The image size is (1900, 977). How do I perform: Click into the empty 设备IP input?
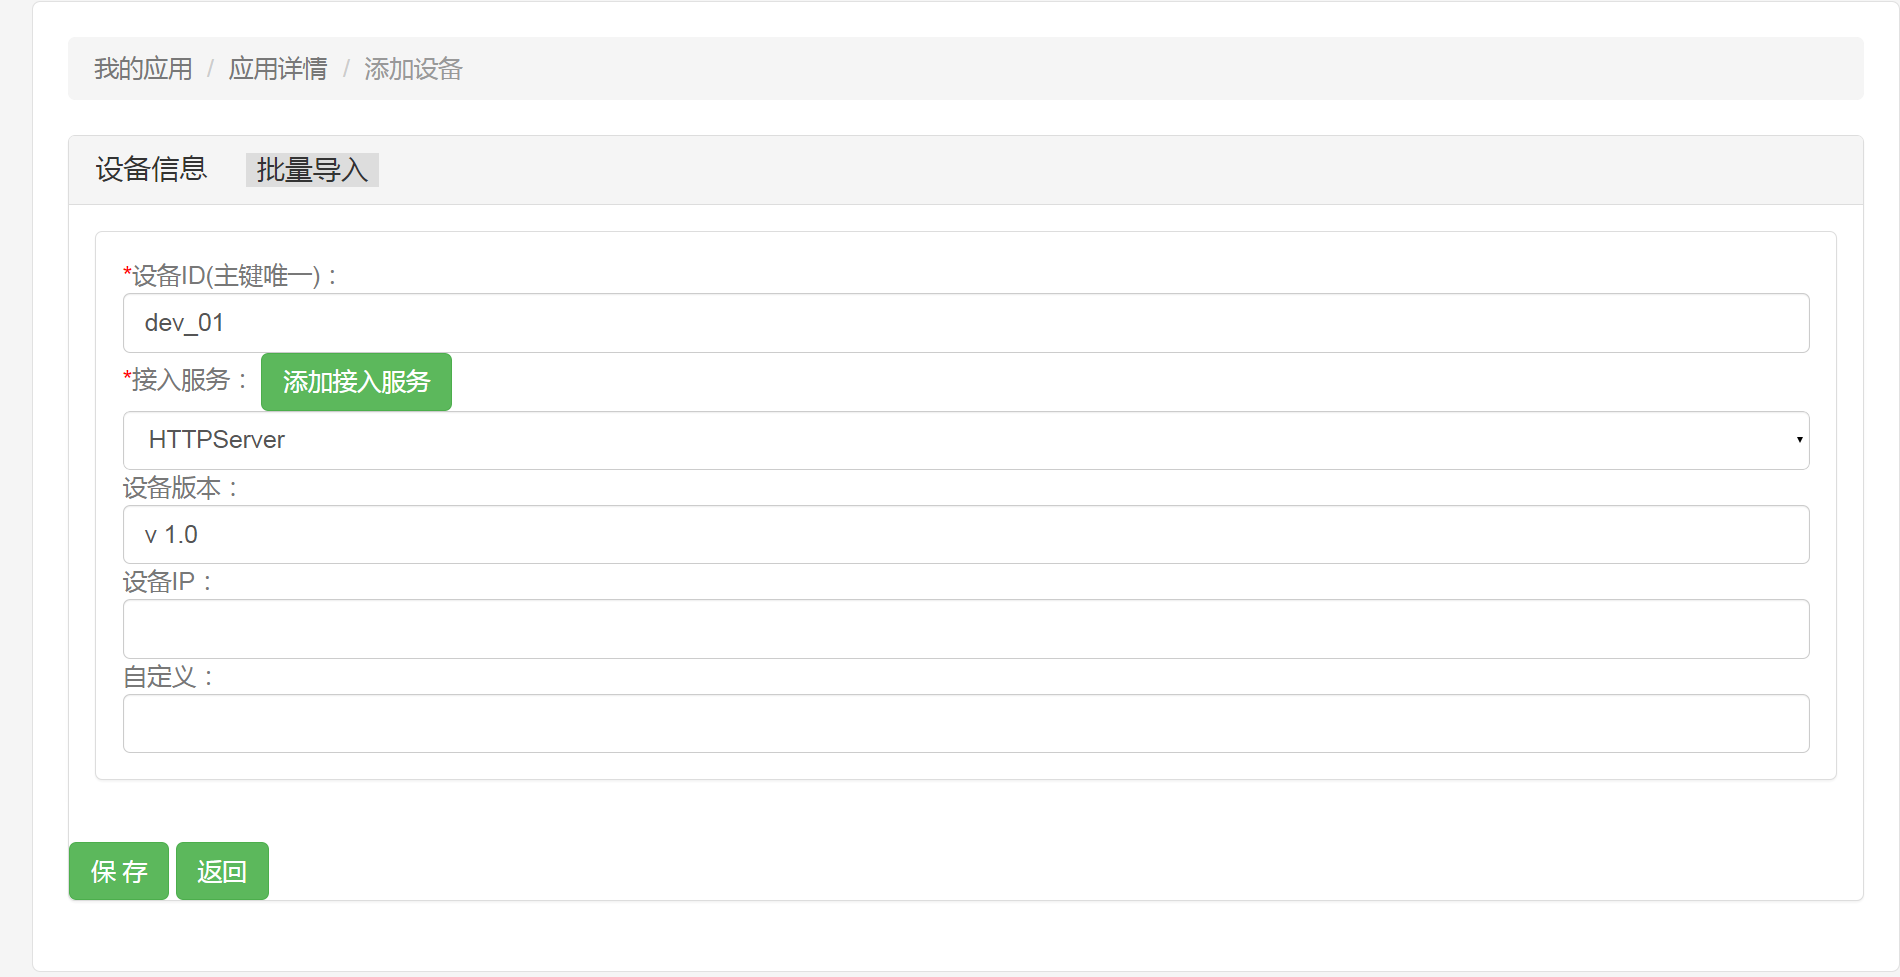point(965,629)
